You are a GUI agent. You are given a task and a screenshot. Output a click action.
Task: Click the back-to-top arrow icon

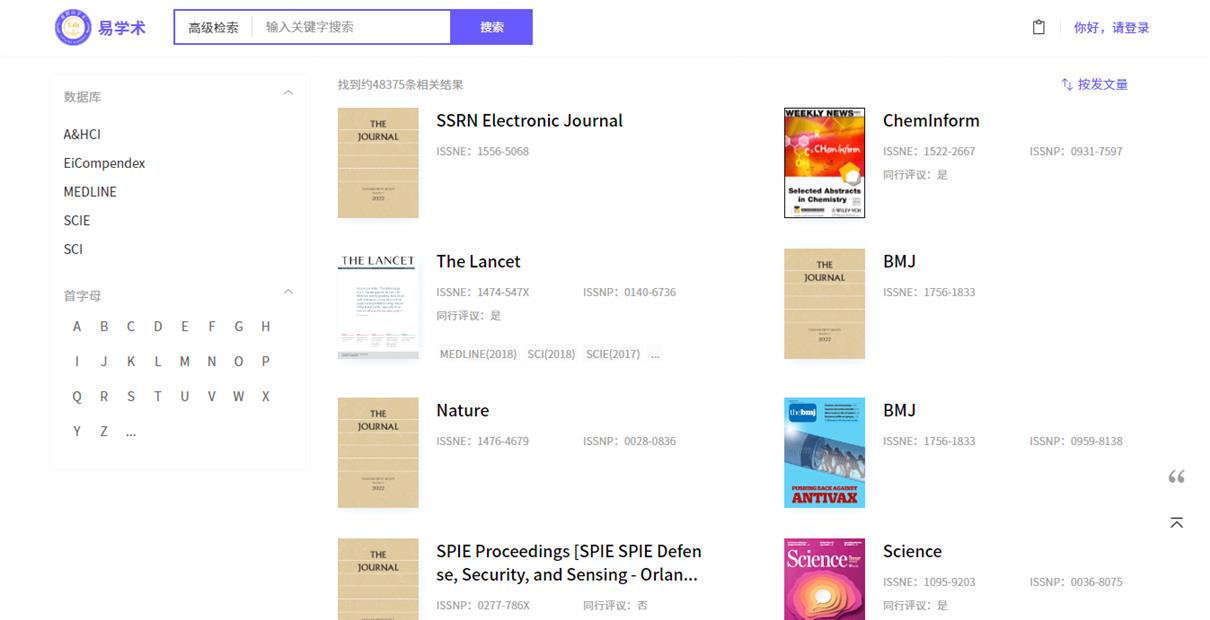1177,523
